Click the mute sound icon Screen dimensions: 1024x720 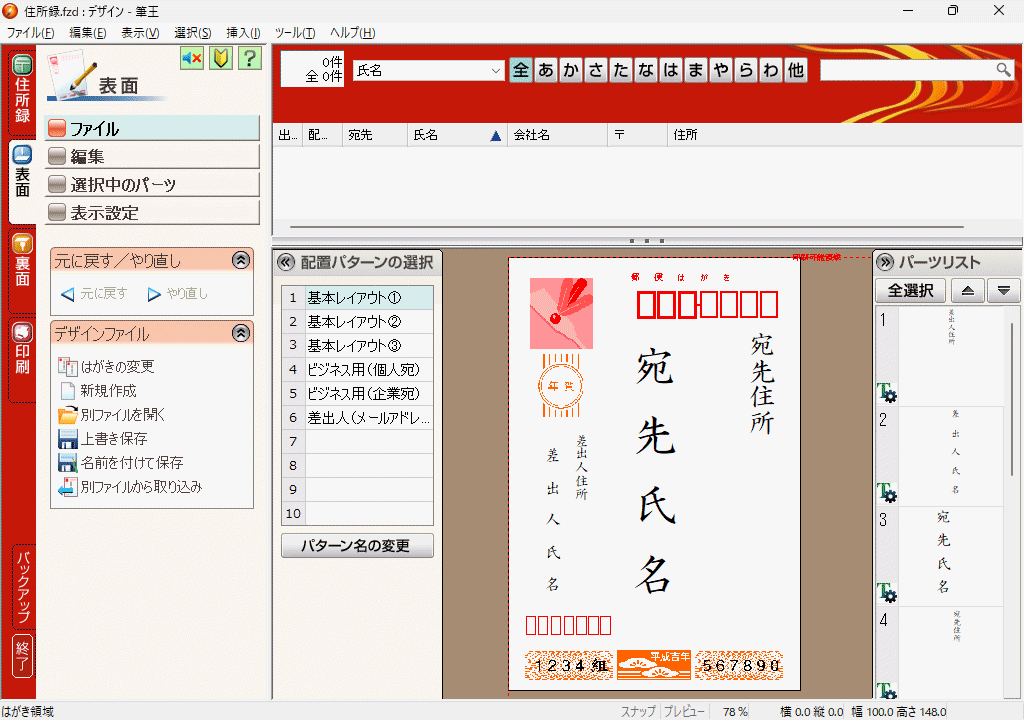click(192, 59)
